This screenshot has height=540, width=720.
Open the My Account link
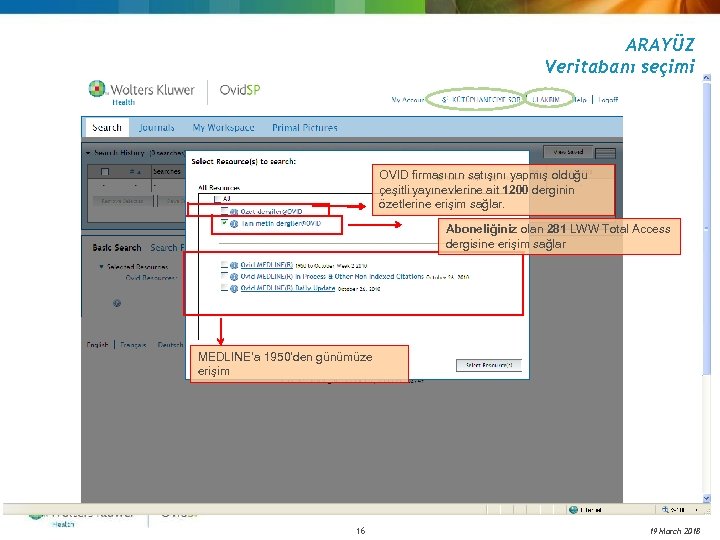407,100
